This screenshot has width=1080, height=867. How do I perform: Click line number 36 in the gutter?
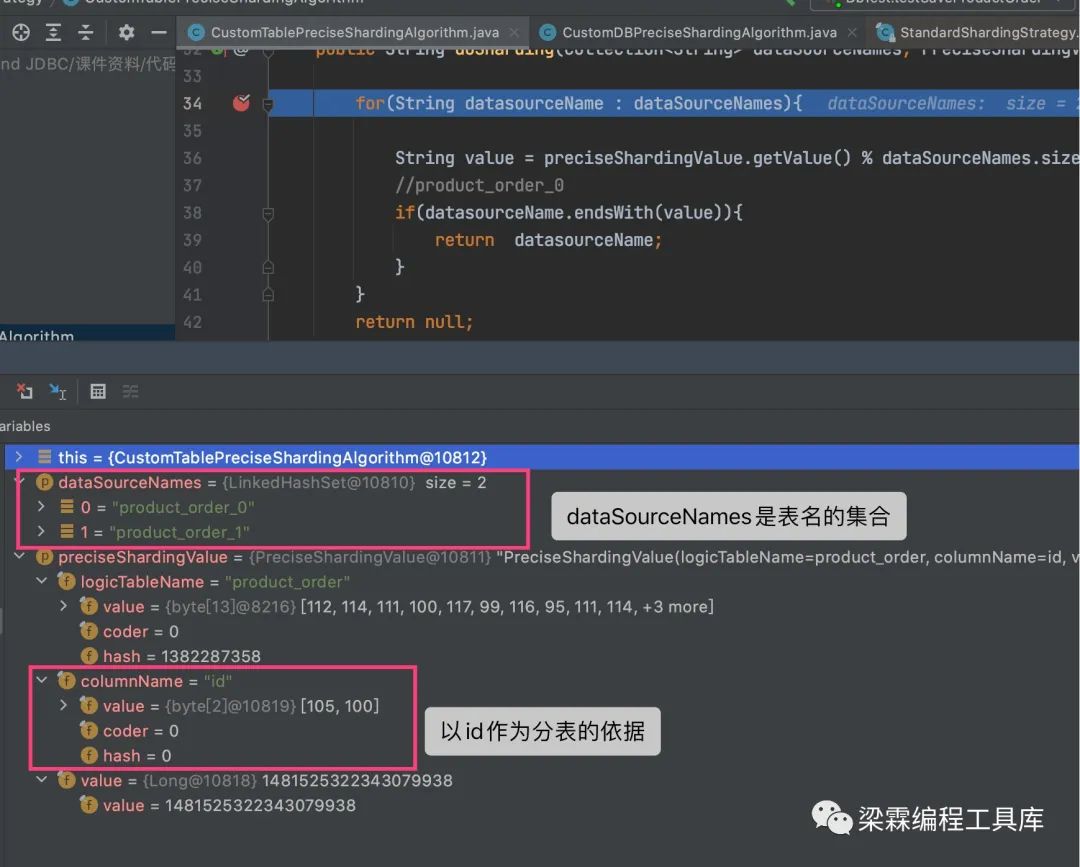pos(192,158)
